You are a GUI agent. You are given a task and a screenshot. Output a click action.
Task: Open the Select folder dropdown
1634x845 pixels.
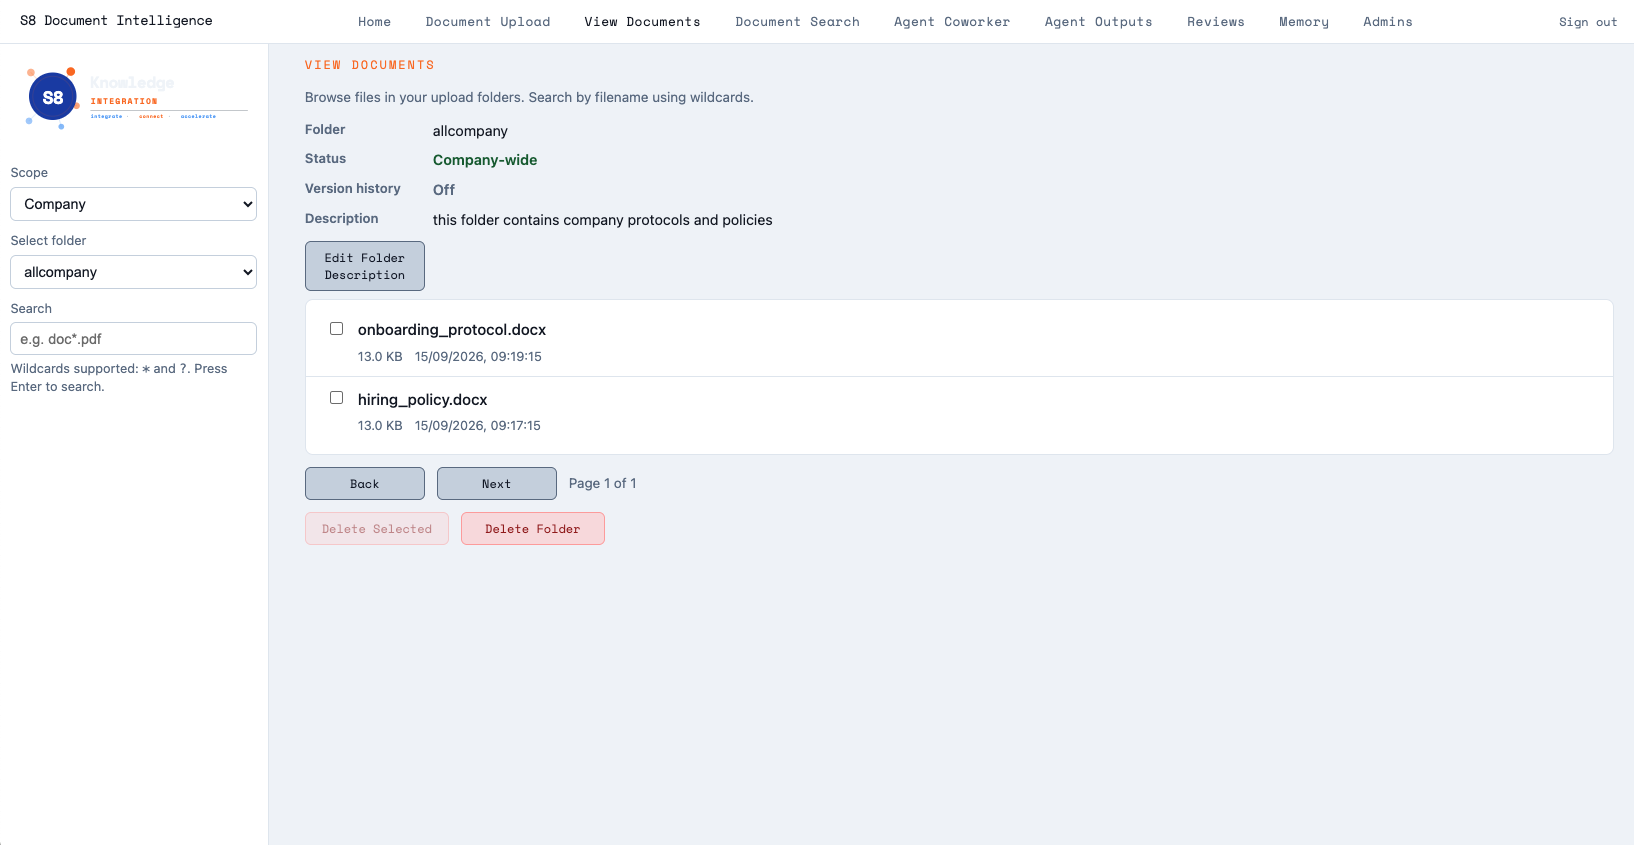pyautogui.click(x=133, y=272)
